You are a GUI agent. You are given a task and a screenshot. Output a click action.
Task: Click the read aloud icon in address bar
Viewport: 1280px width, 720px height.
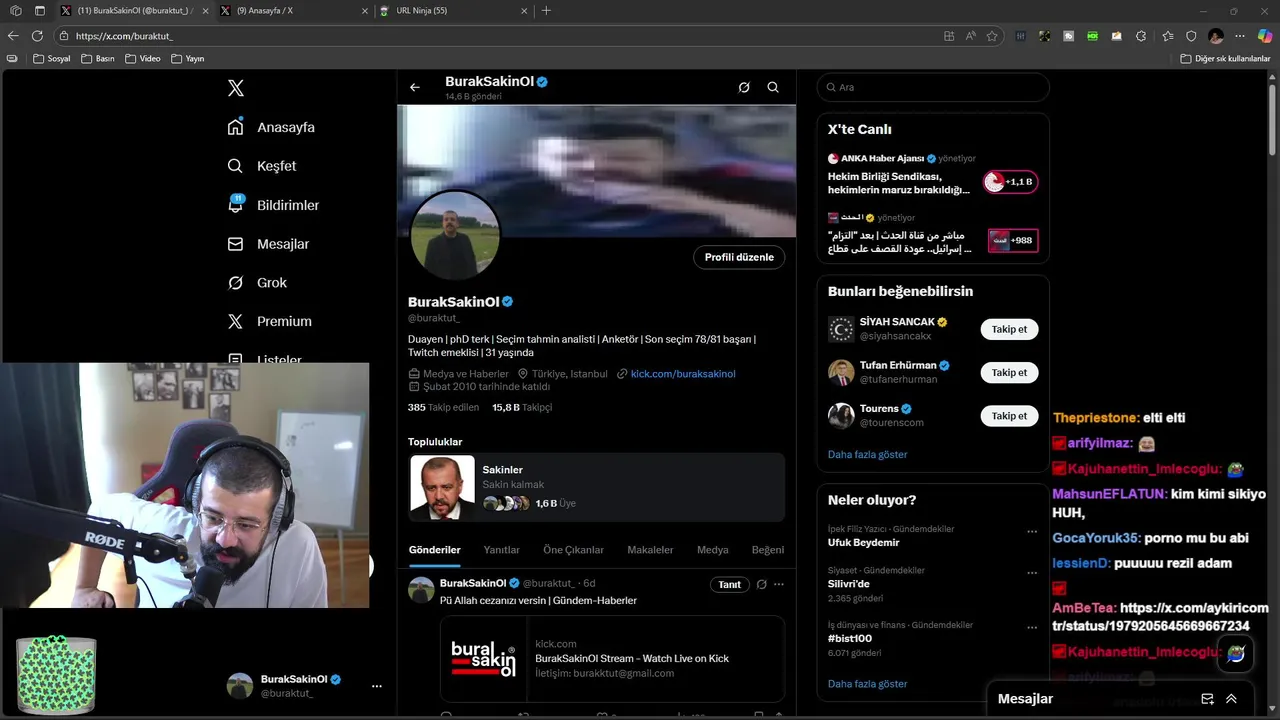click(x=970, y=36)
